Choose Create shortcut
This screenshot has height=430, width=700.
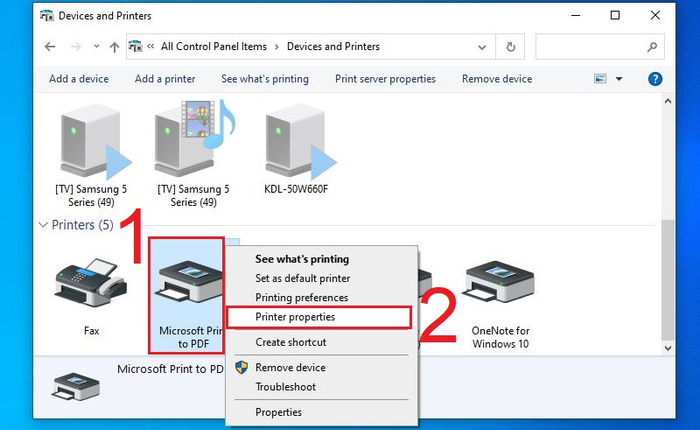291,342
